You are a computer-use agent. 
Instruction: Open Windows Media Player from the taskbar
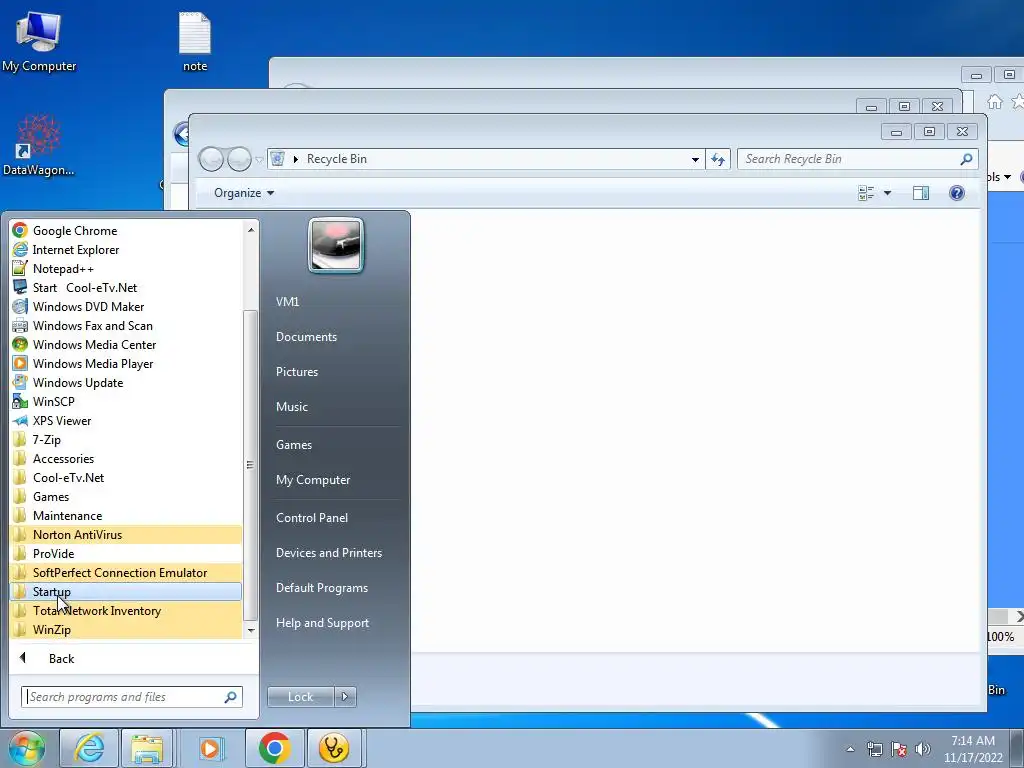pyautogui.click(x=210, y=748)
